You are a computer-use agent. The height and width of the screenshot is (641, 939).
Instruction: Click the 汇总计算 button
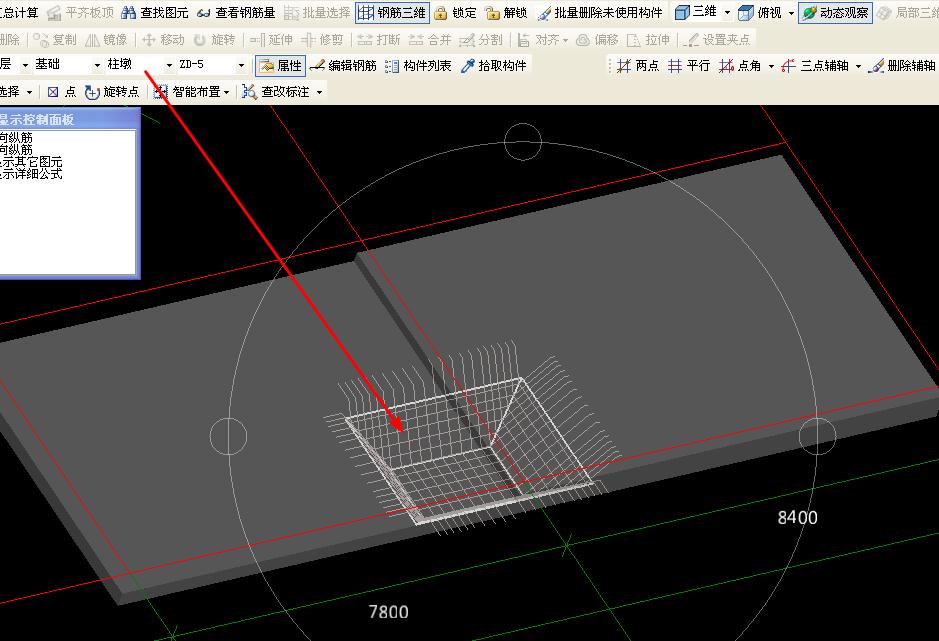[x=19, y=13]
